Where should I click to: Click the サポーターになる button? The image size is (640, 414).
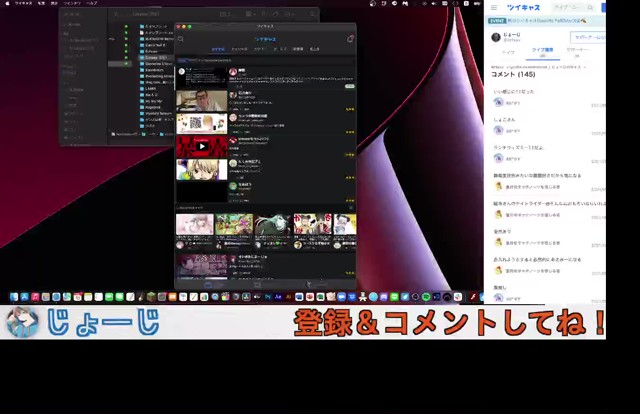[x=588, y=37]
